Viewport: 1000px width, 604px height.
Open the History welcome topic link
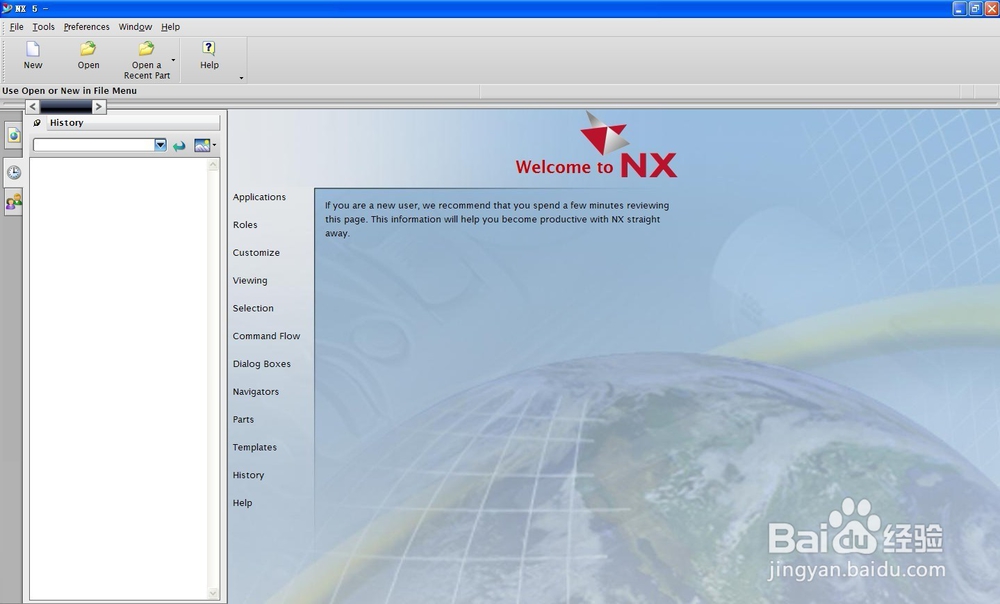(248, 475)
